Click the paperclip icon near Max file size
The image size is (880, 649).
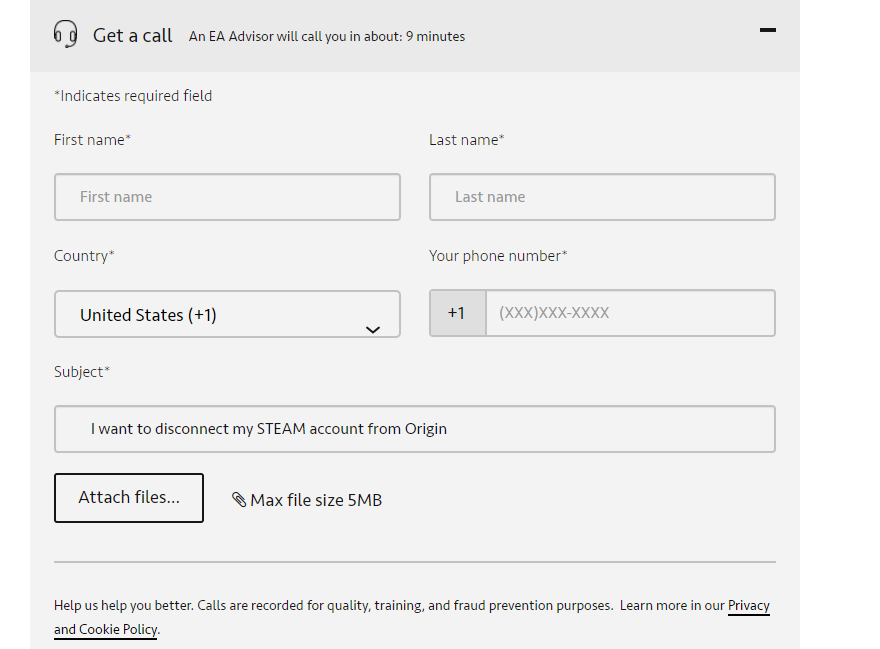point(239,500)
